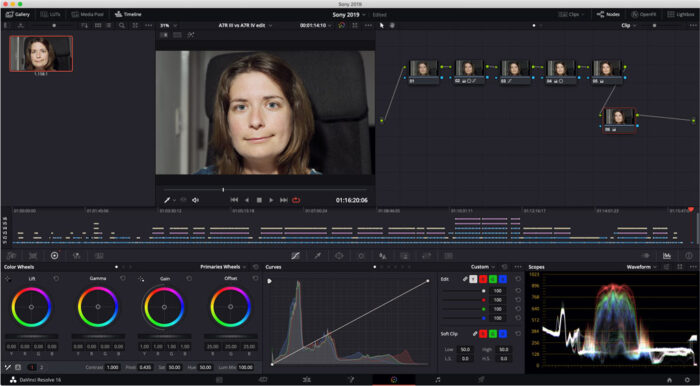Select the Color Wheels palette icon
Screen dimensions: 700x386
coord(54,256)
